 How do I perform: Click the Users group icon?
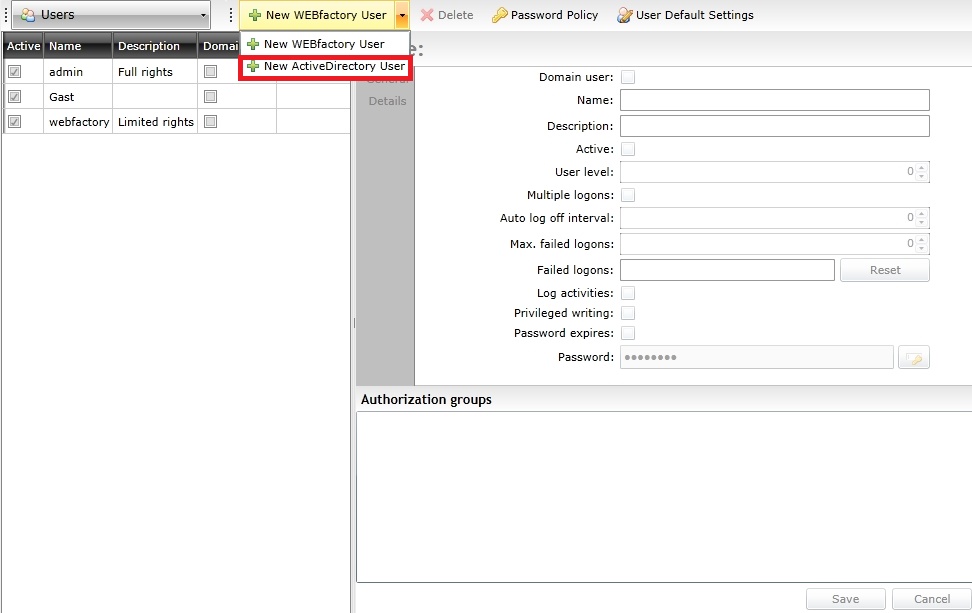27,15
